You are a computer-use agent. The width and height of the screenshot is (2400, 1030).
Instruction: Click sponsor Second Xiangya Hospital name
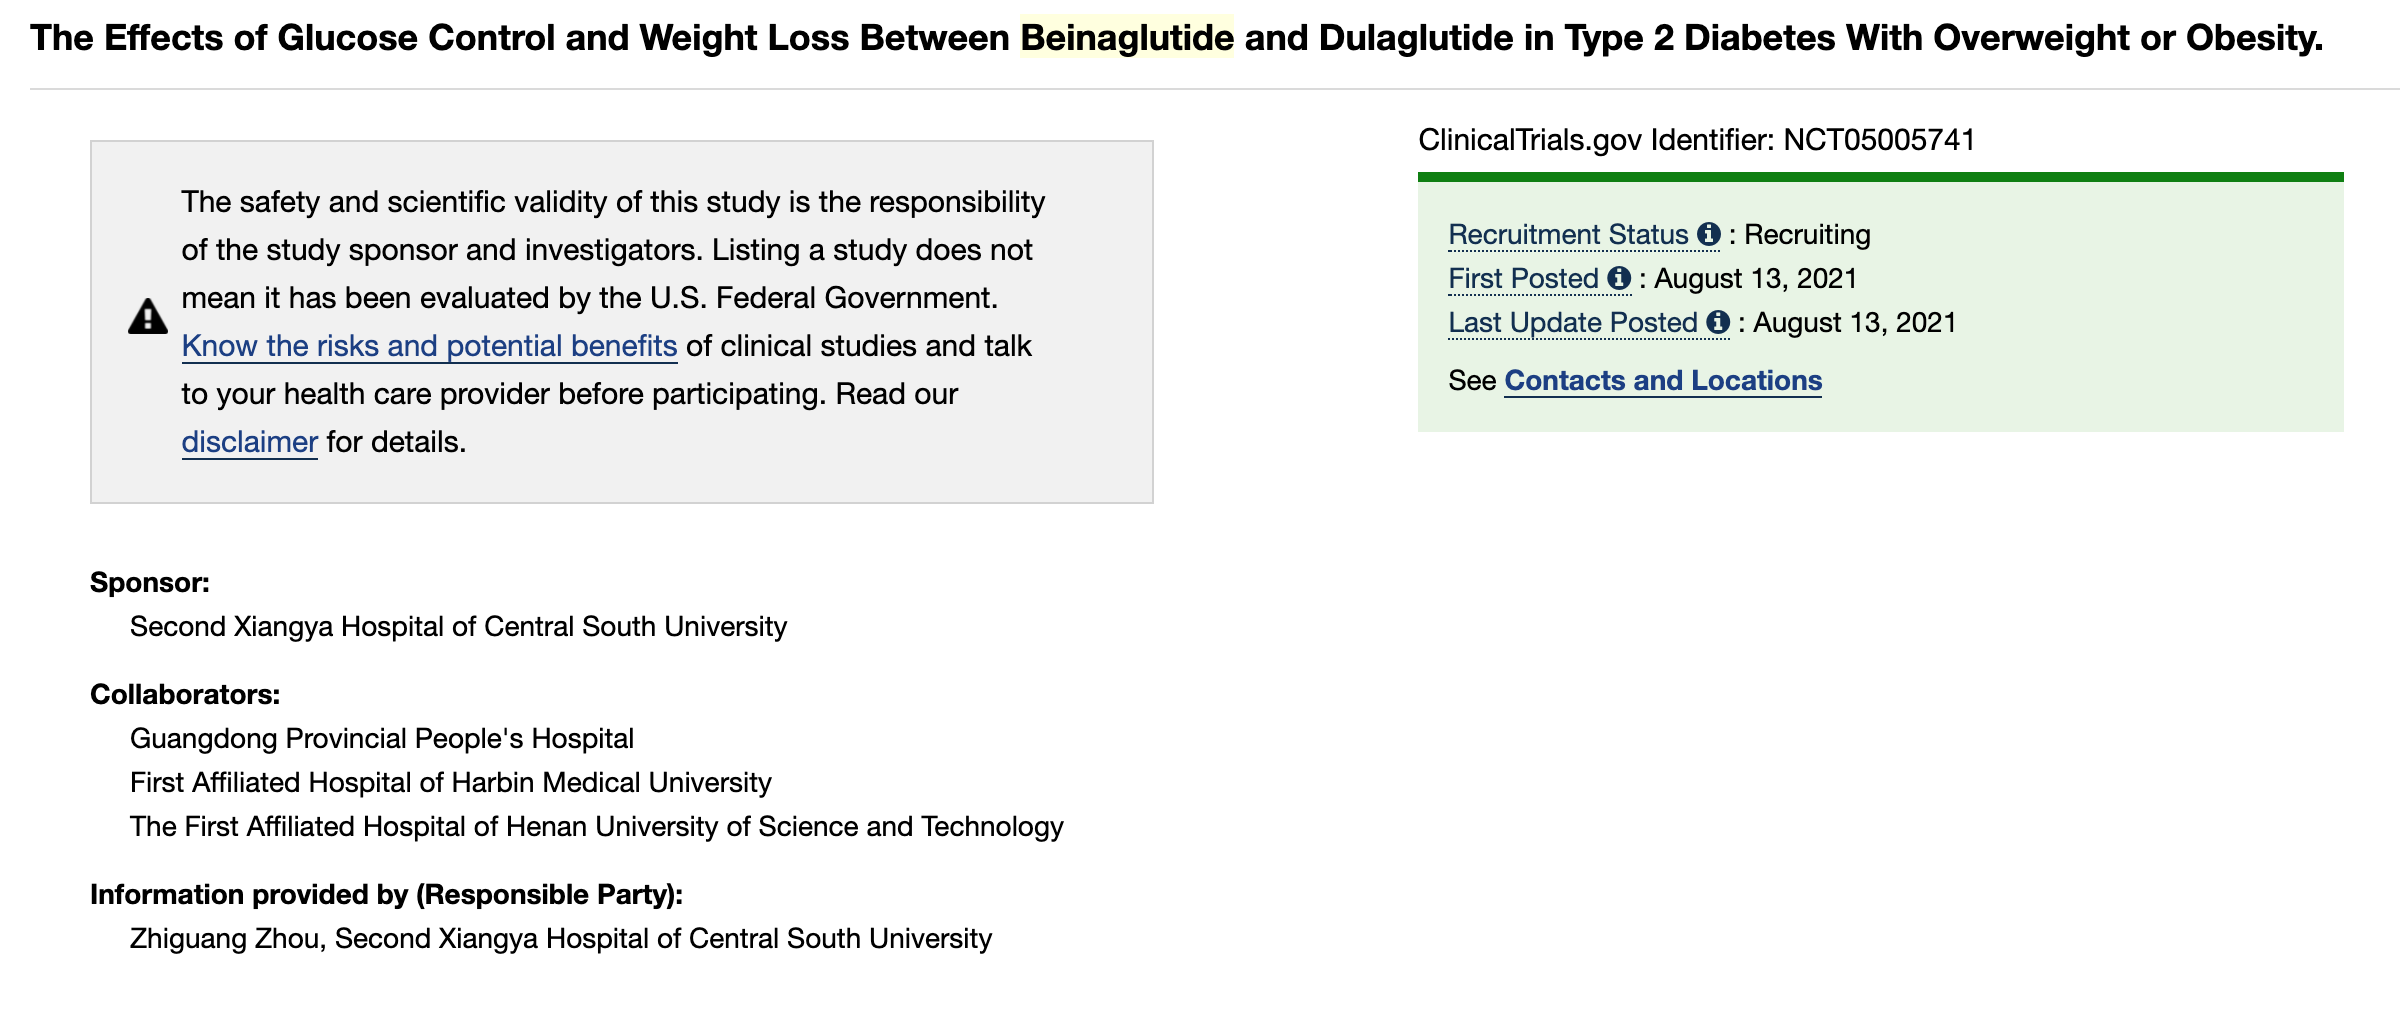[458, 627]
